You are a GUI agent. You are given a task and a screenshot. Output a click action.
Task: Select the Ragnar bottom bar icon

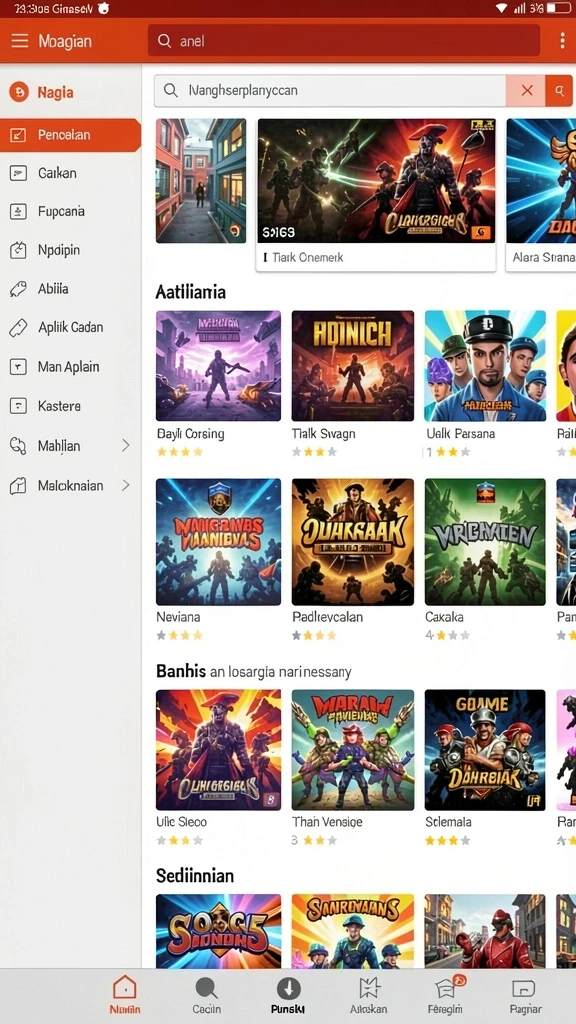[524, 995]
